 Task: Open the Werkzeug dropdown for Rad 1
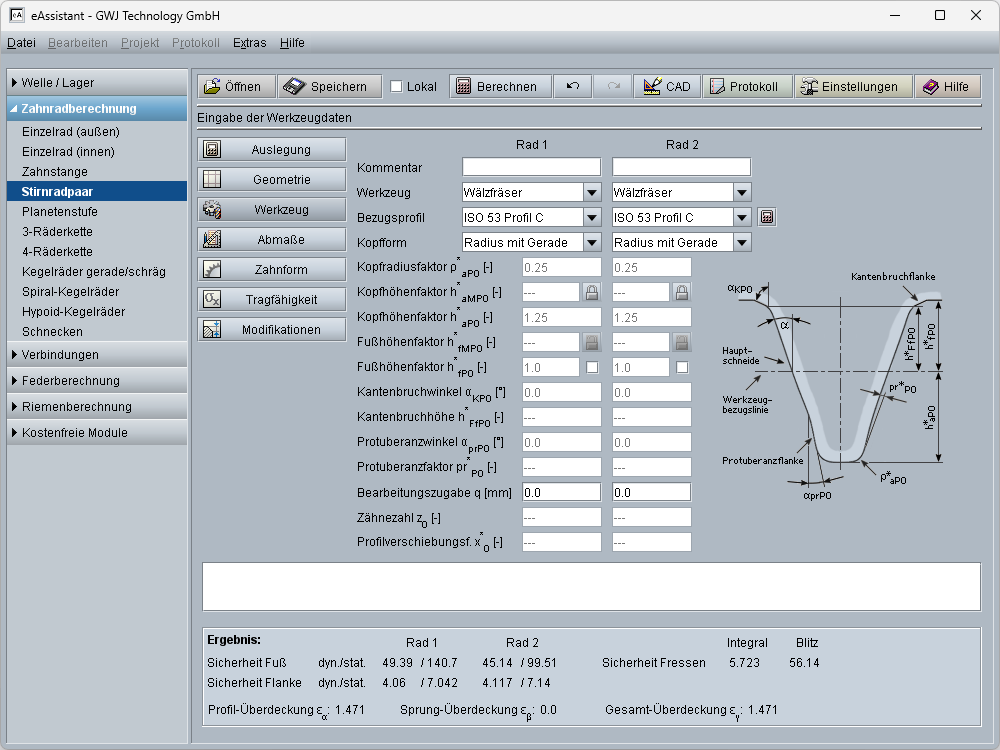[x=592, y=192]
